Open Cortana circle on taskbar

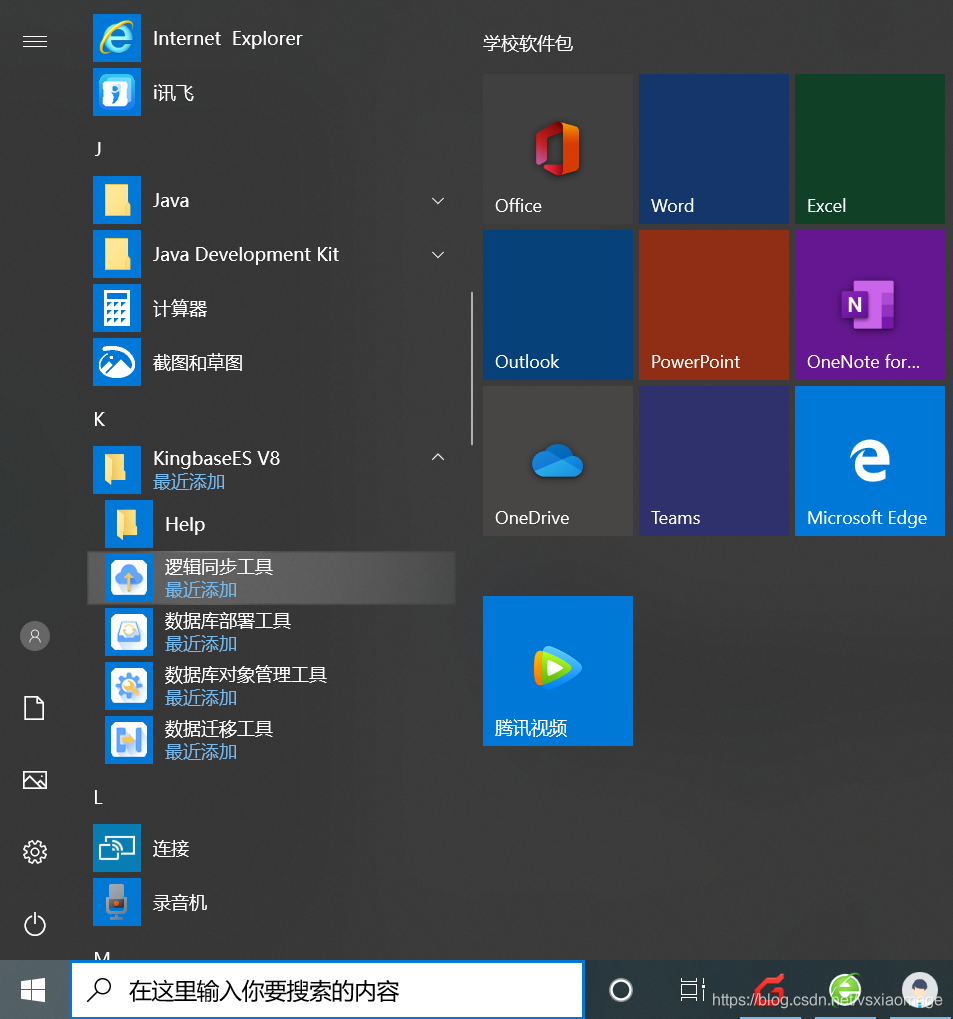(x=621, y=990)
